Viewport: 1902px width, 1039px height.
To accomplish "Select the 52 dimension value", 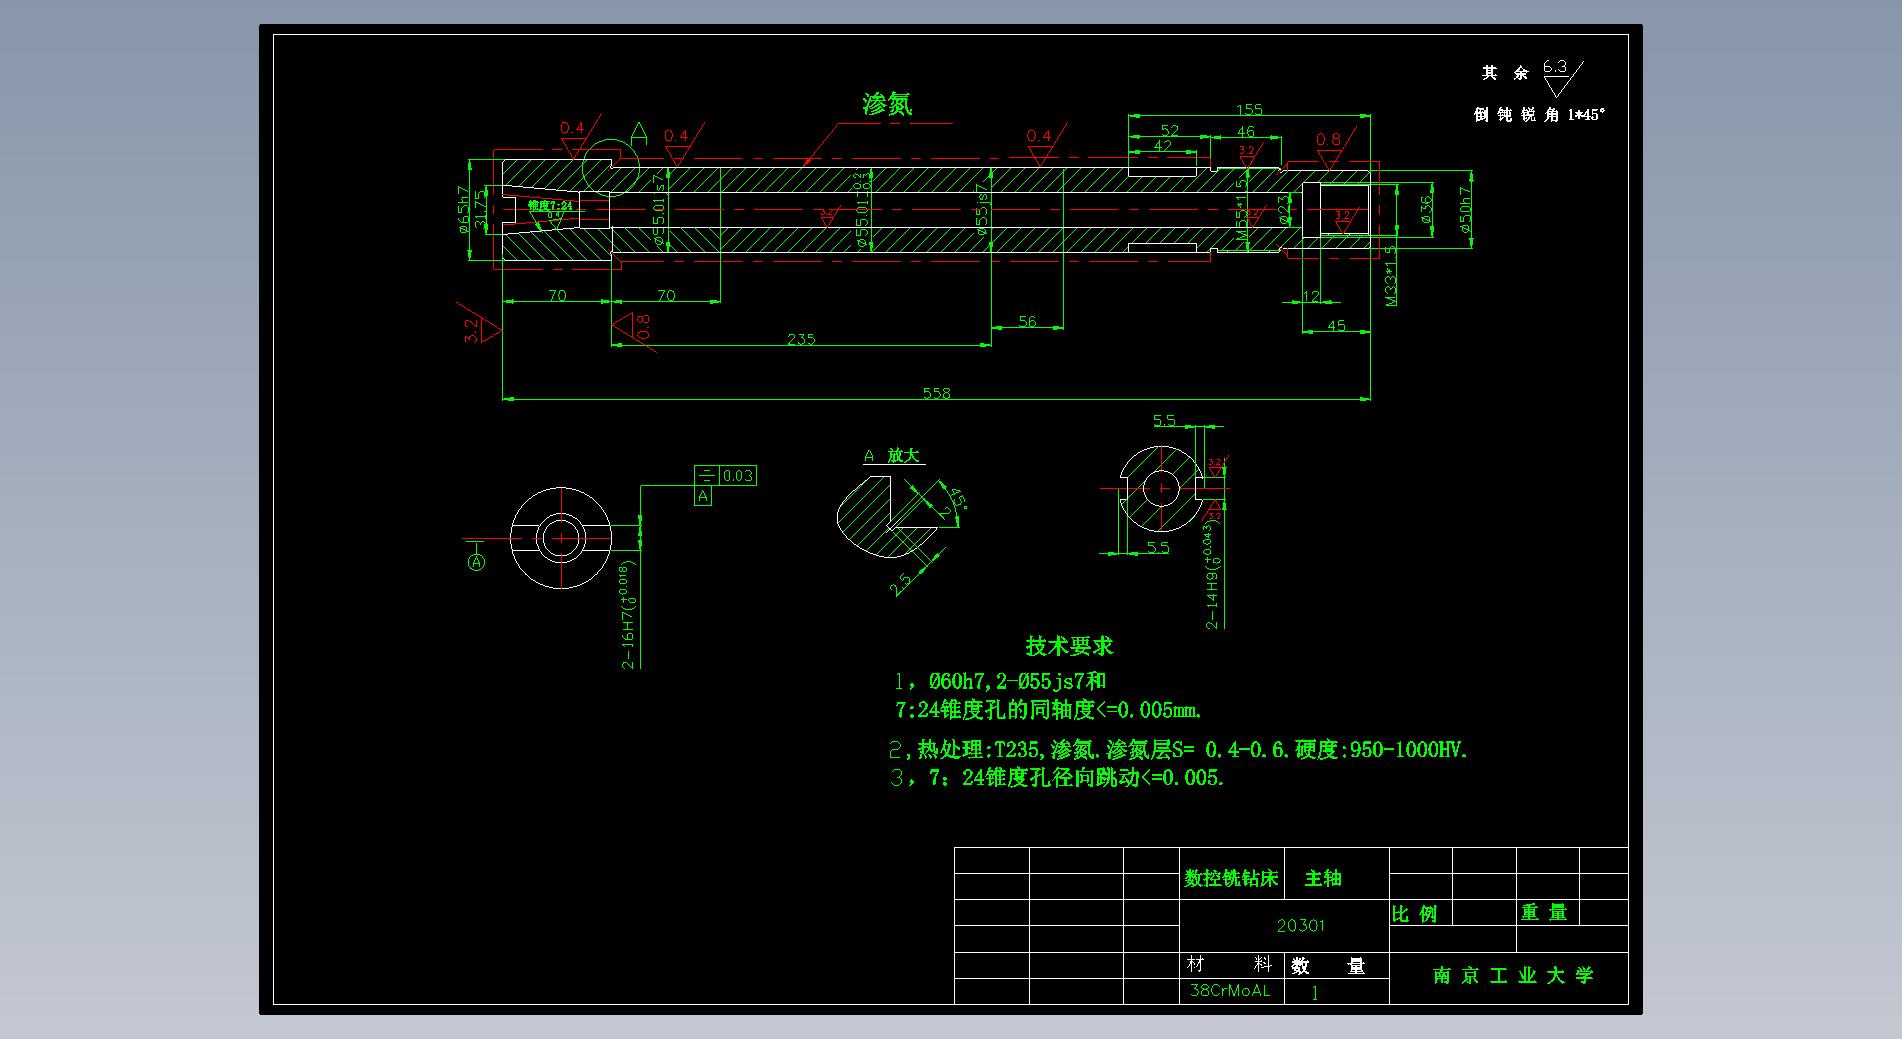I will pos(1170,131).
